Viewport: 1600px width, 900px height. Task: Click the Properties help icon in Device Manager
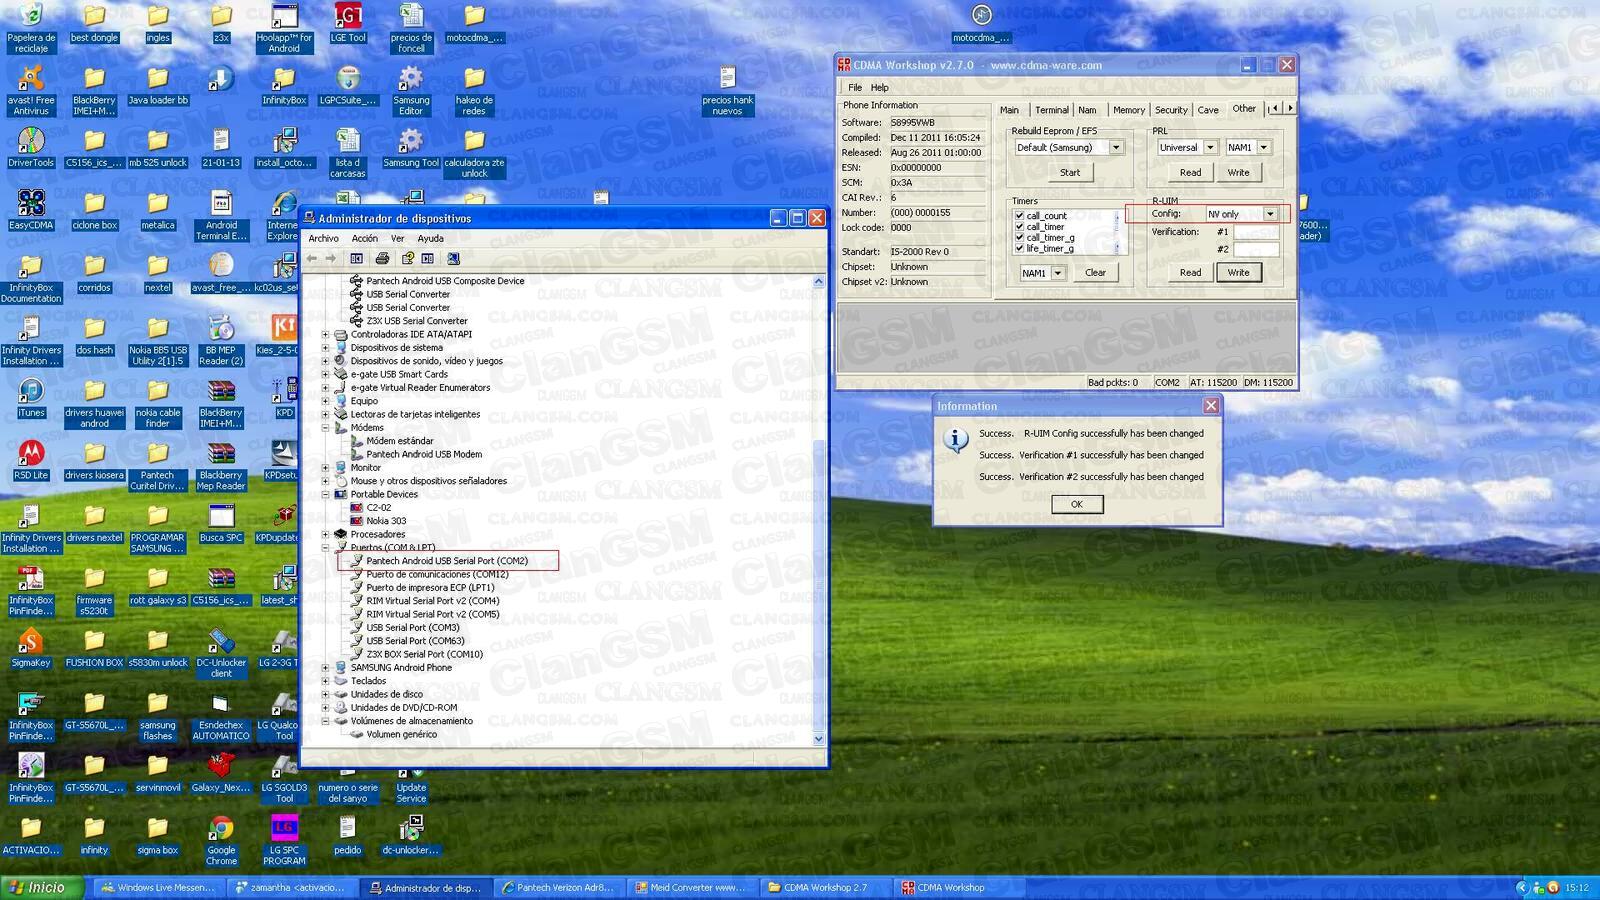tap(408, 258)
